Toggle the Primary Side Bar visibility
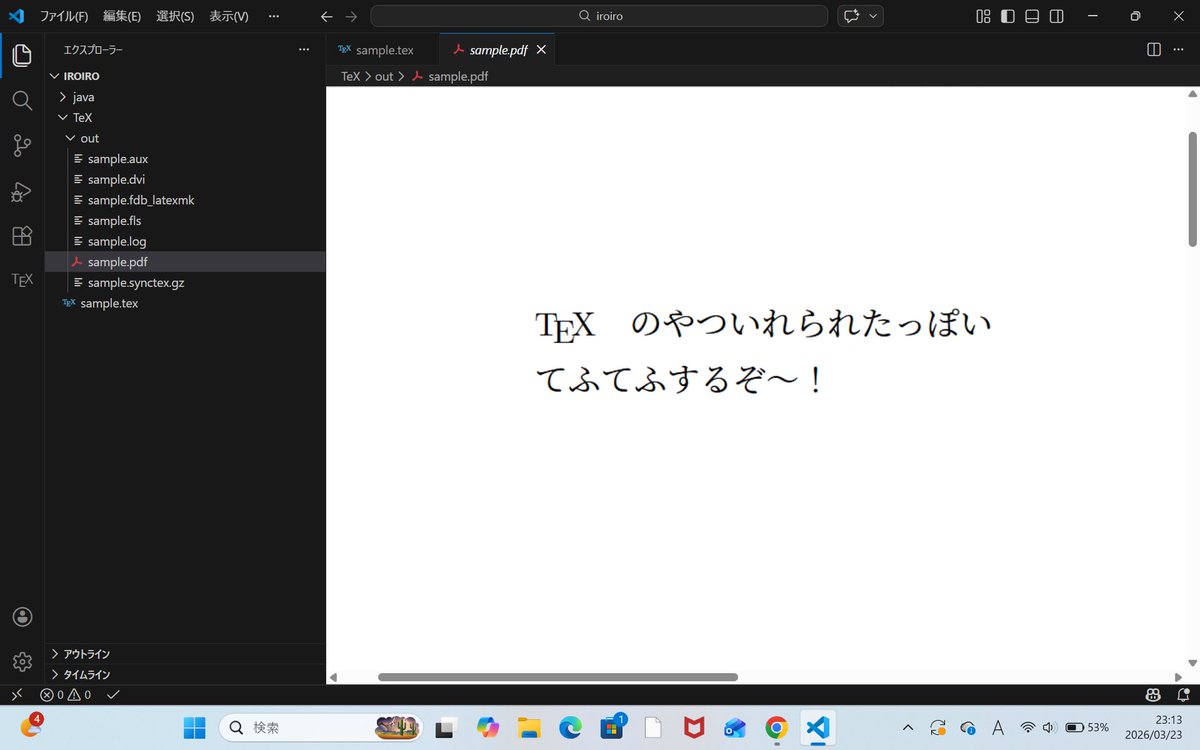This screenshot has width=1200, height=750. coord(1007,16)
